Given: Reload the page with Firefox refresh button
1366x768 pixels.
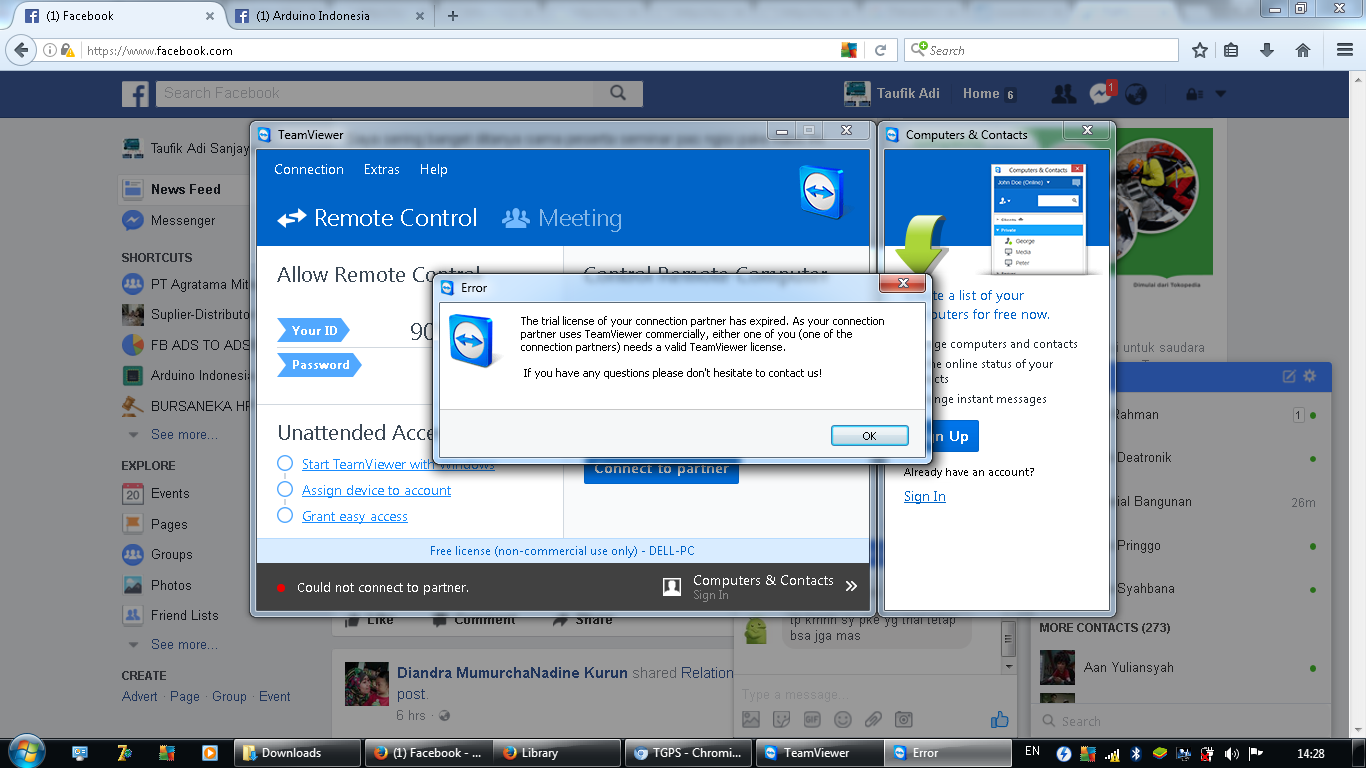Looking at the screenshot, I should click(x=881, y=50).
